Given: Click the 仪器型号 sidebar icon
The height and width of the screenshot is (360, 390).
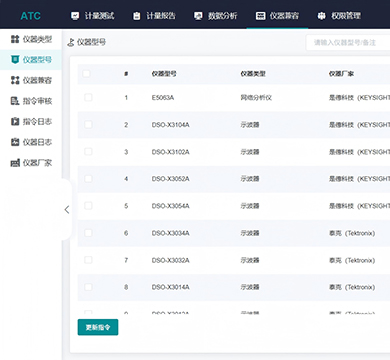Looking at the screenshot, I should tap(15, 60).
